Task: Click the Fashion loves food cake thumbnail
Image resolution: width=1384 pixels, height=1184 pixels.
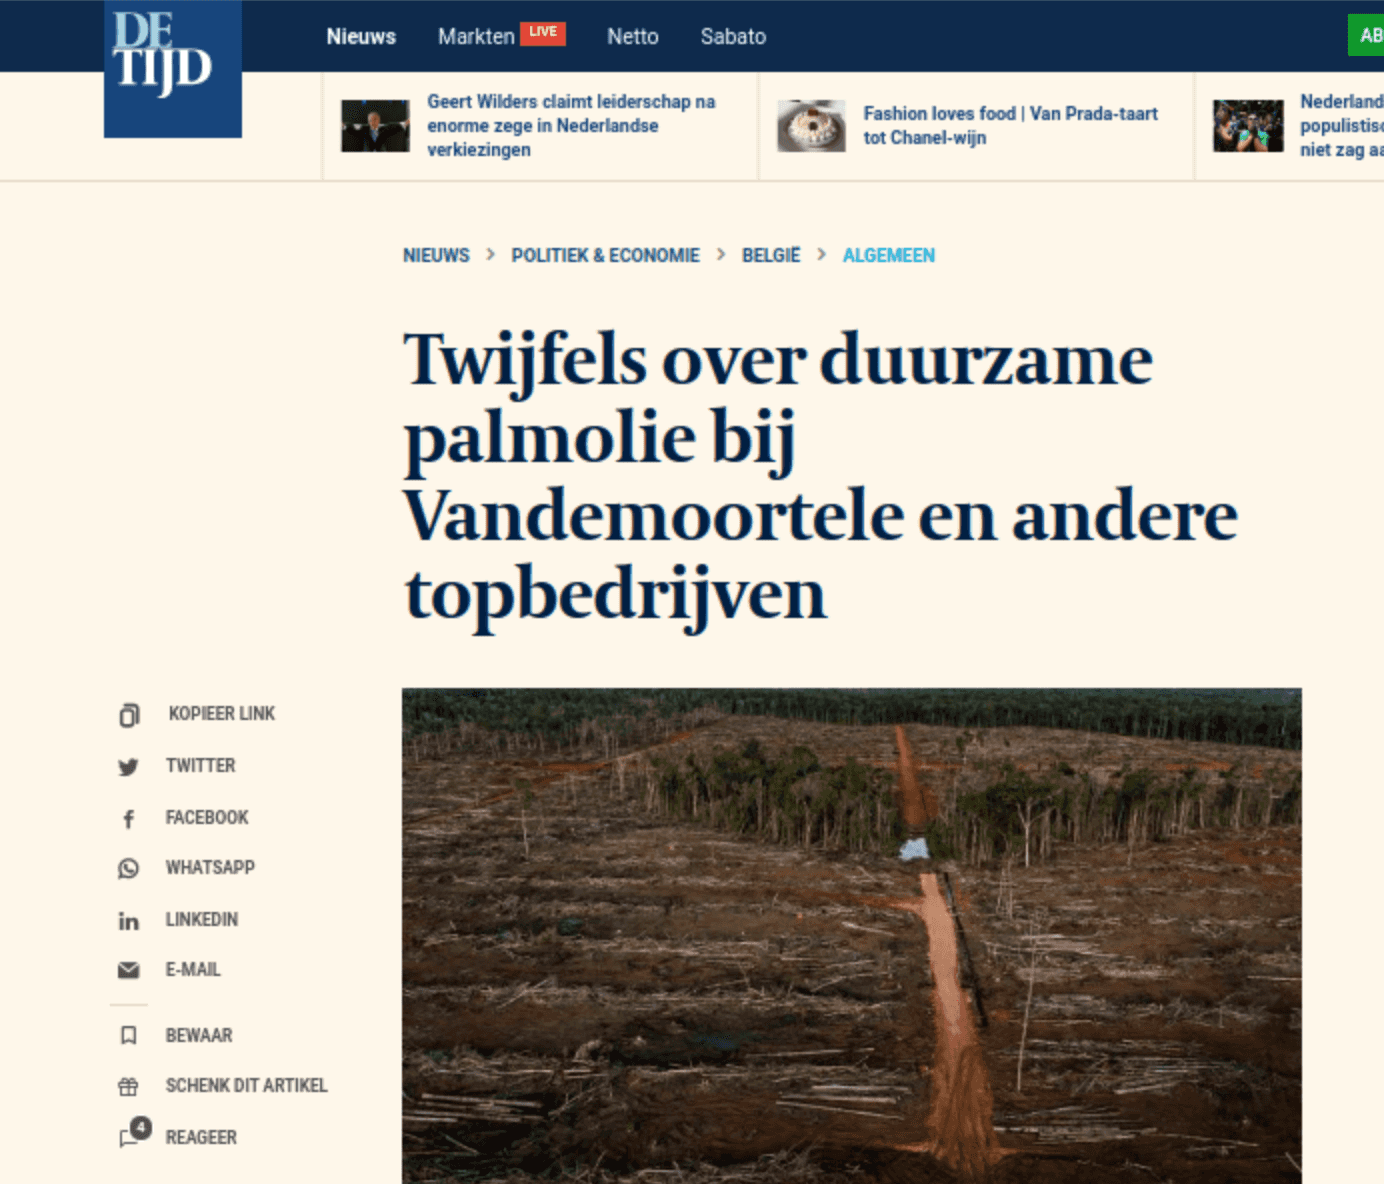Action: click(x=811, y=126)
